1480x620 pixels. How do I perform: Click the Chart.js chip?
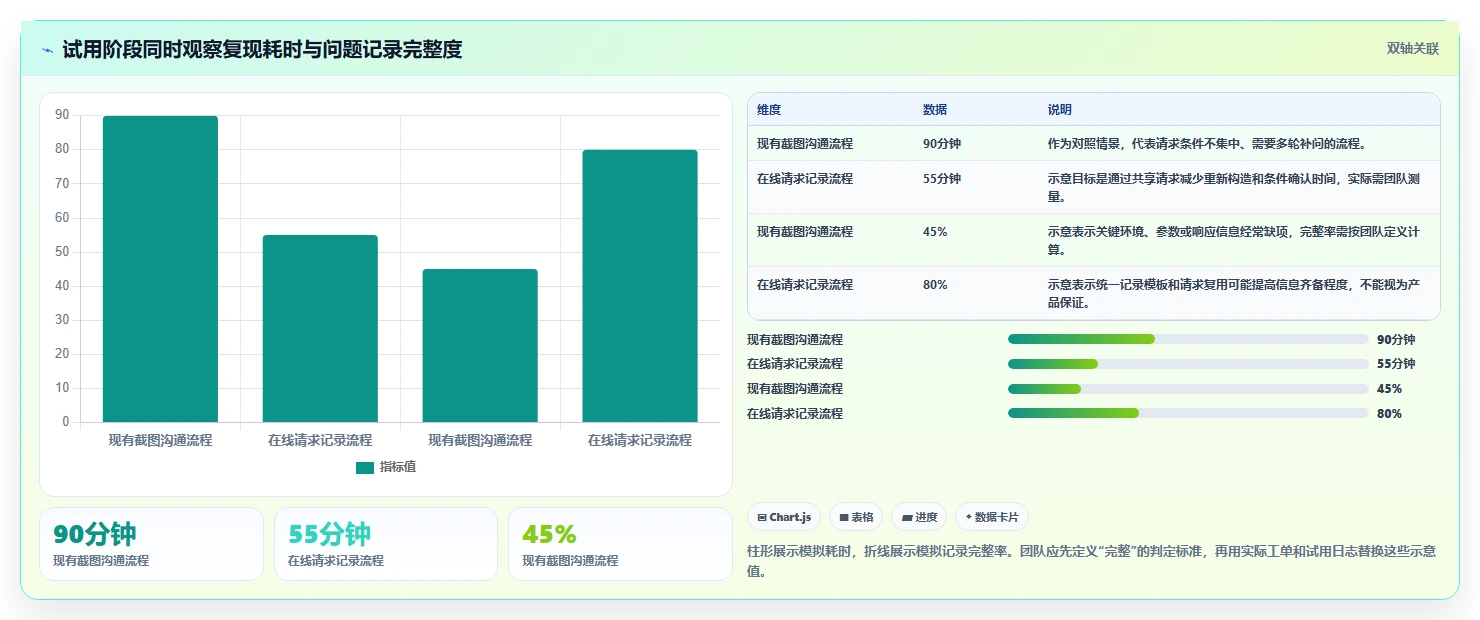click(x=784, y=517)
